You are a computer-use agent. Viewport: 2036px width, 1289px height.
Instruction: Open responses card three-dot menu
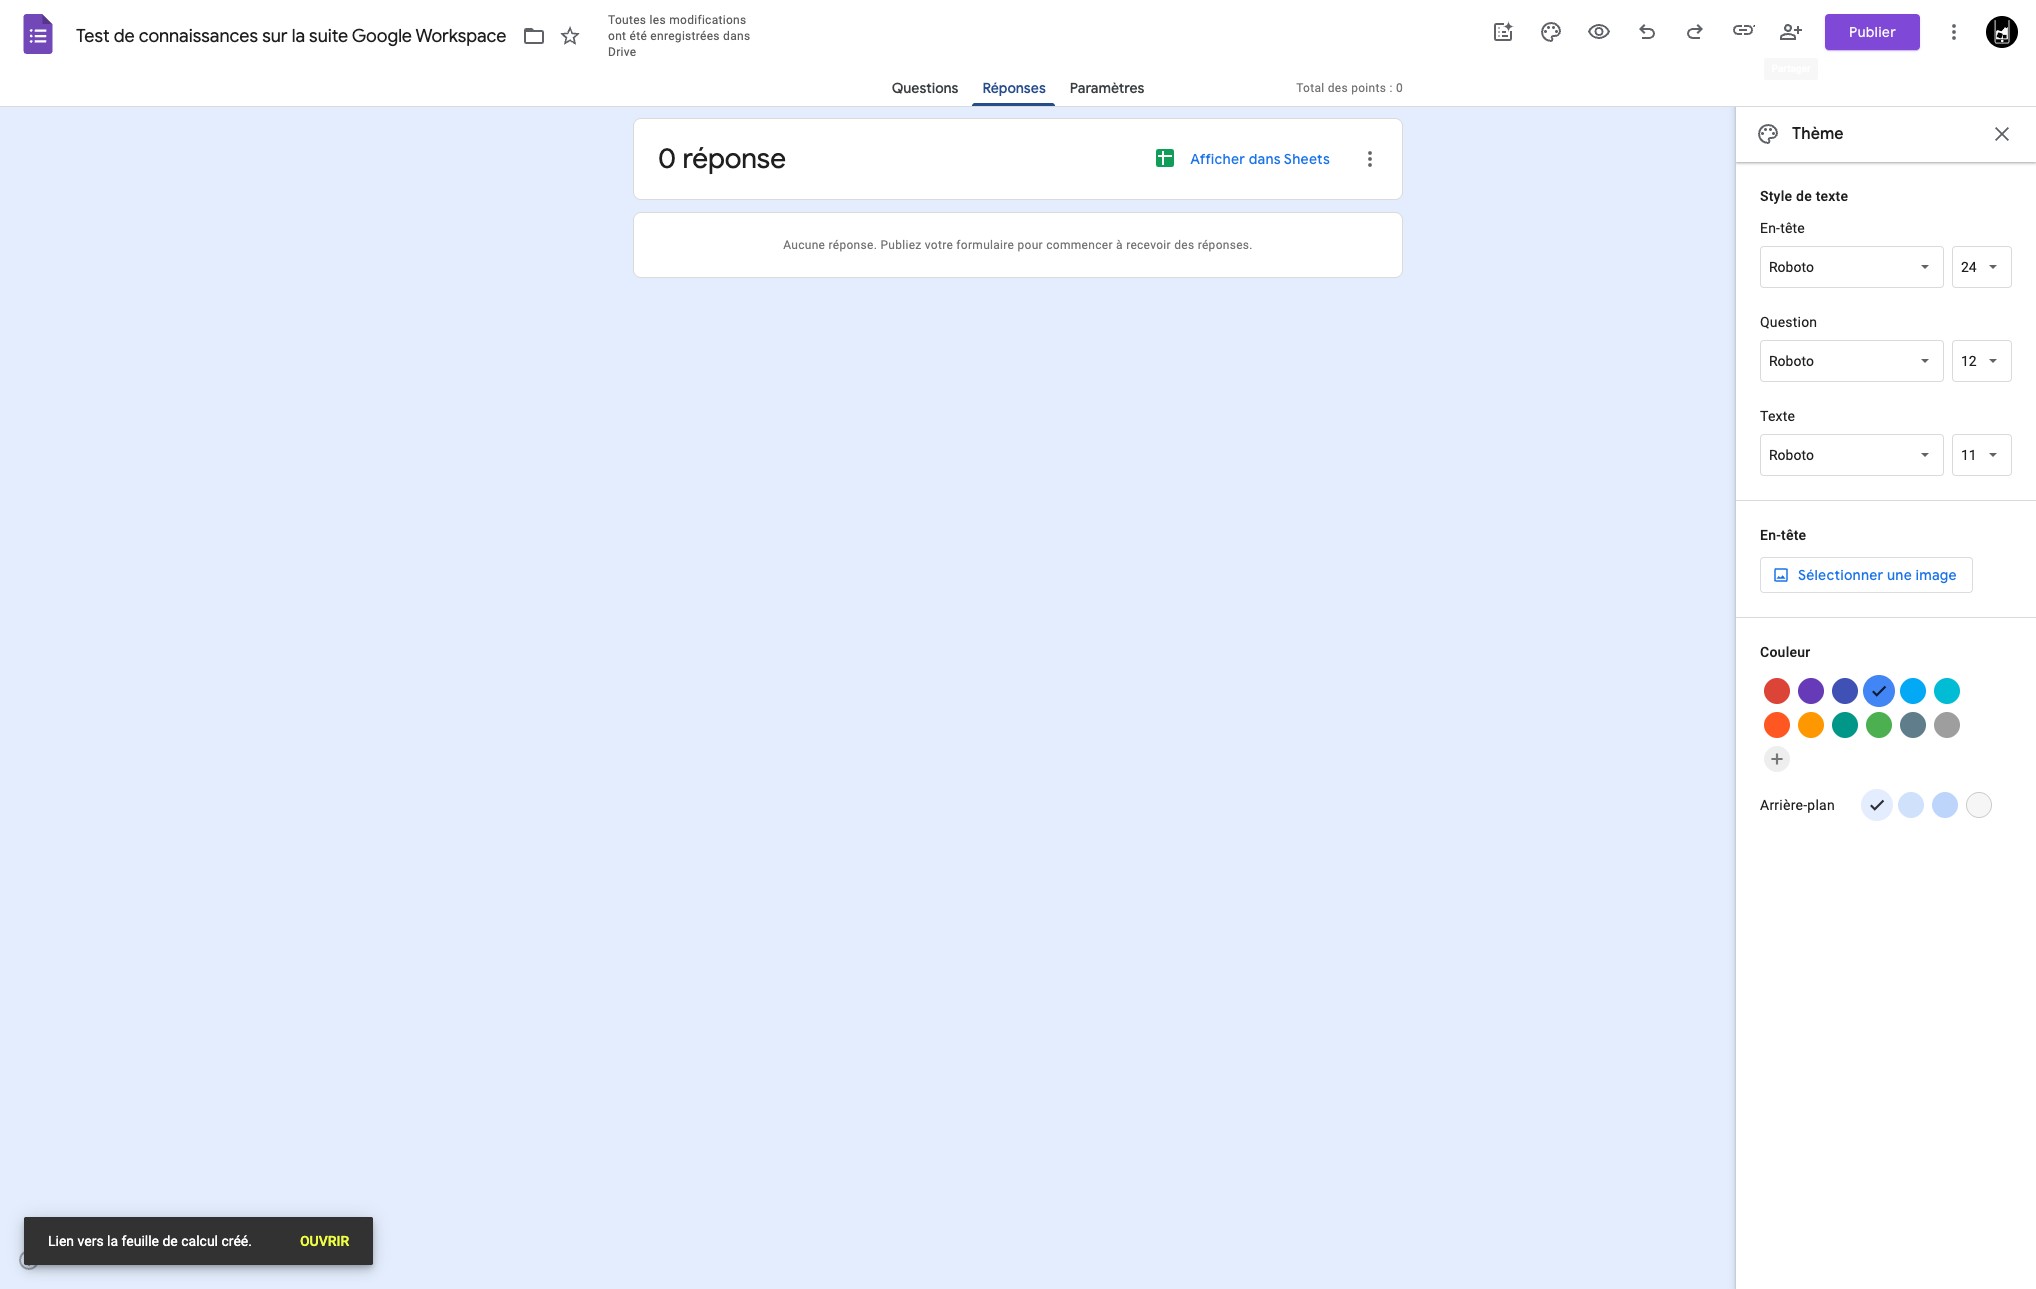pos(1370,159)
